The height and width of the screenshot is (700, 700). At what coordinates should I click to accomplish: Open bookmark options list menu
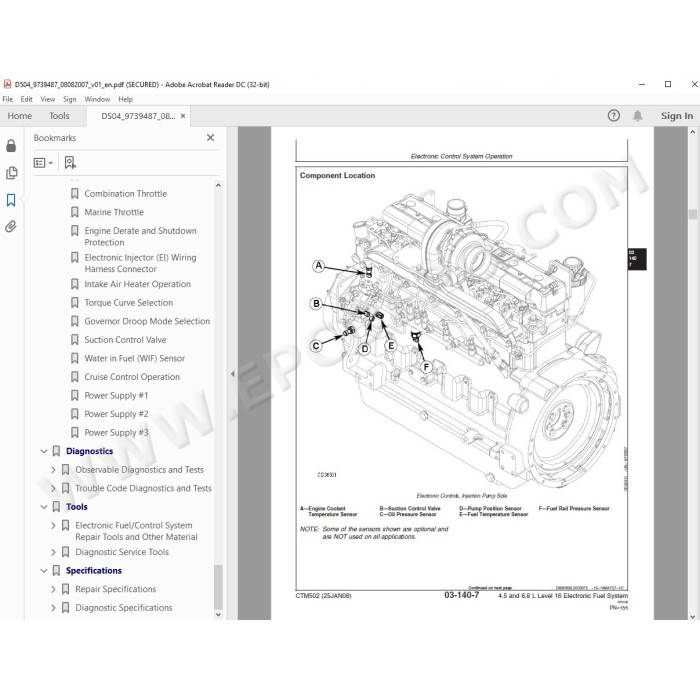point(43,163)
